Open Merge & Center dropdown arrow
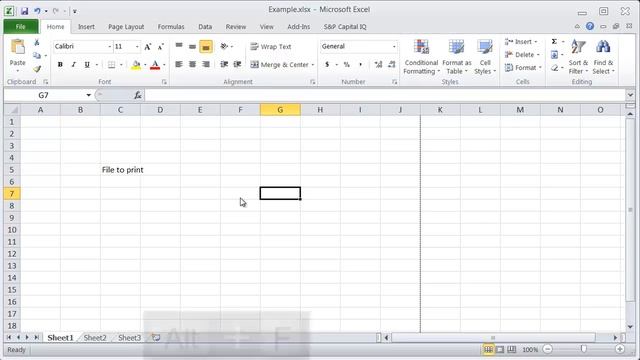Viewport: 640px width, 360px height. [313, 65]
